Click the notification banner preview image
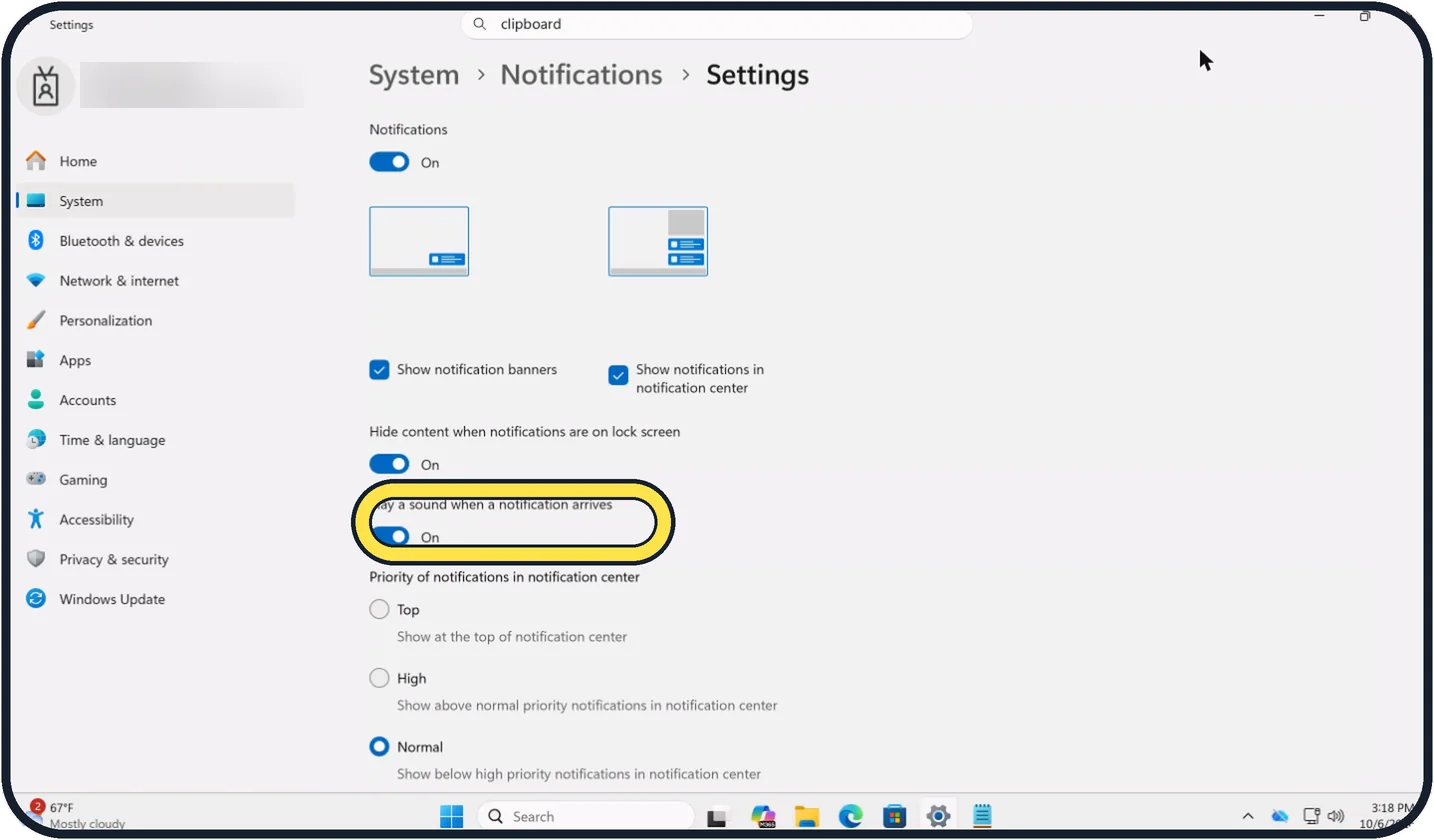The height and width of the screenshot is (840, 1434). click(x=419, y=241)
